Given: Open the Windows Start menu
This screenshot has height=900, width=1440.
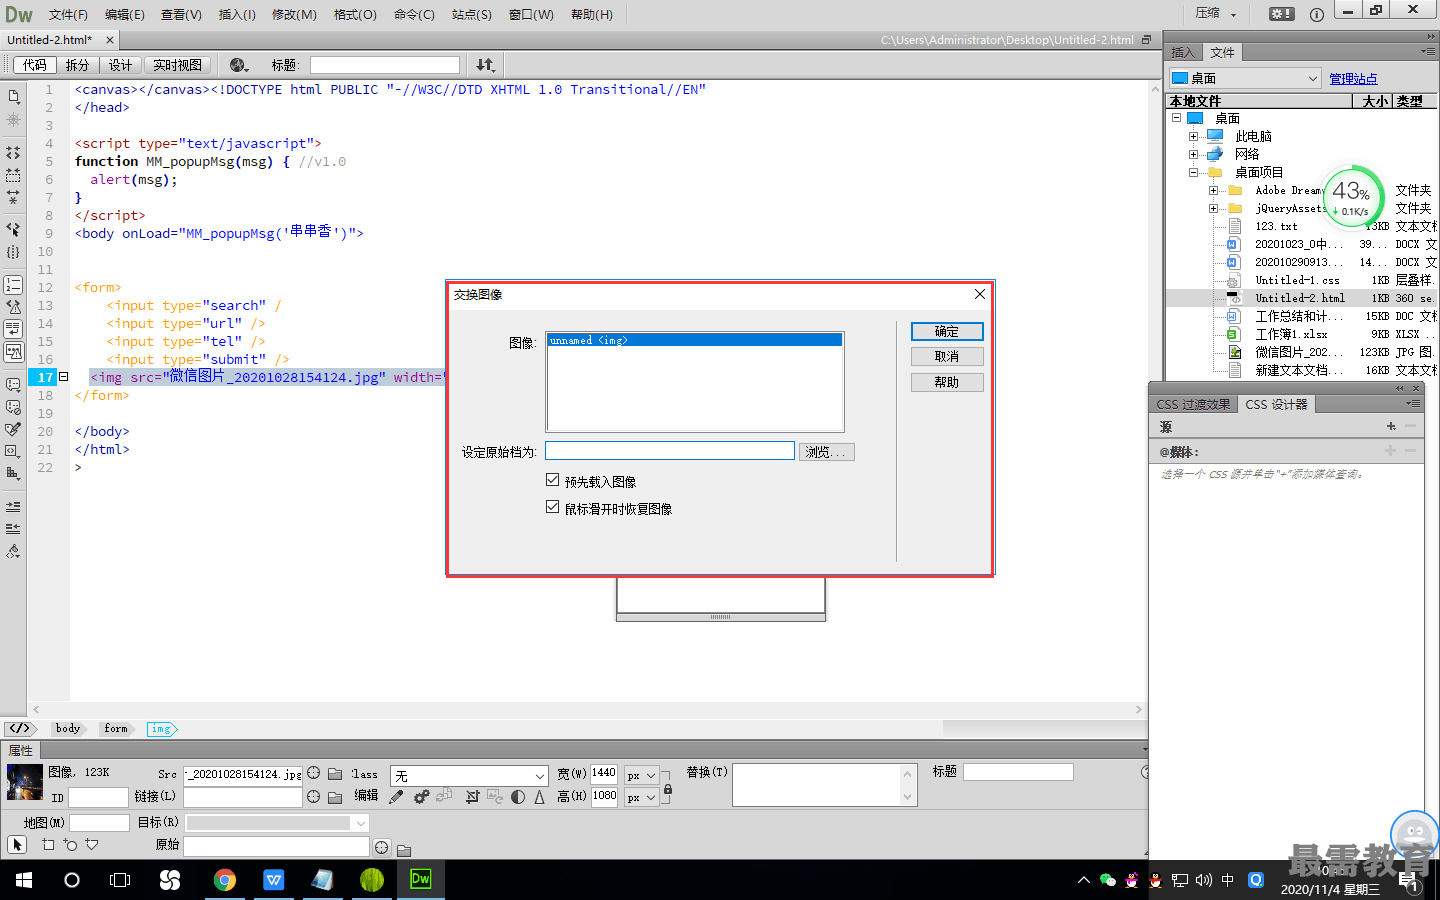Looking at the screenshot, I should [x=24, y=879].
